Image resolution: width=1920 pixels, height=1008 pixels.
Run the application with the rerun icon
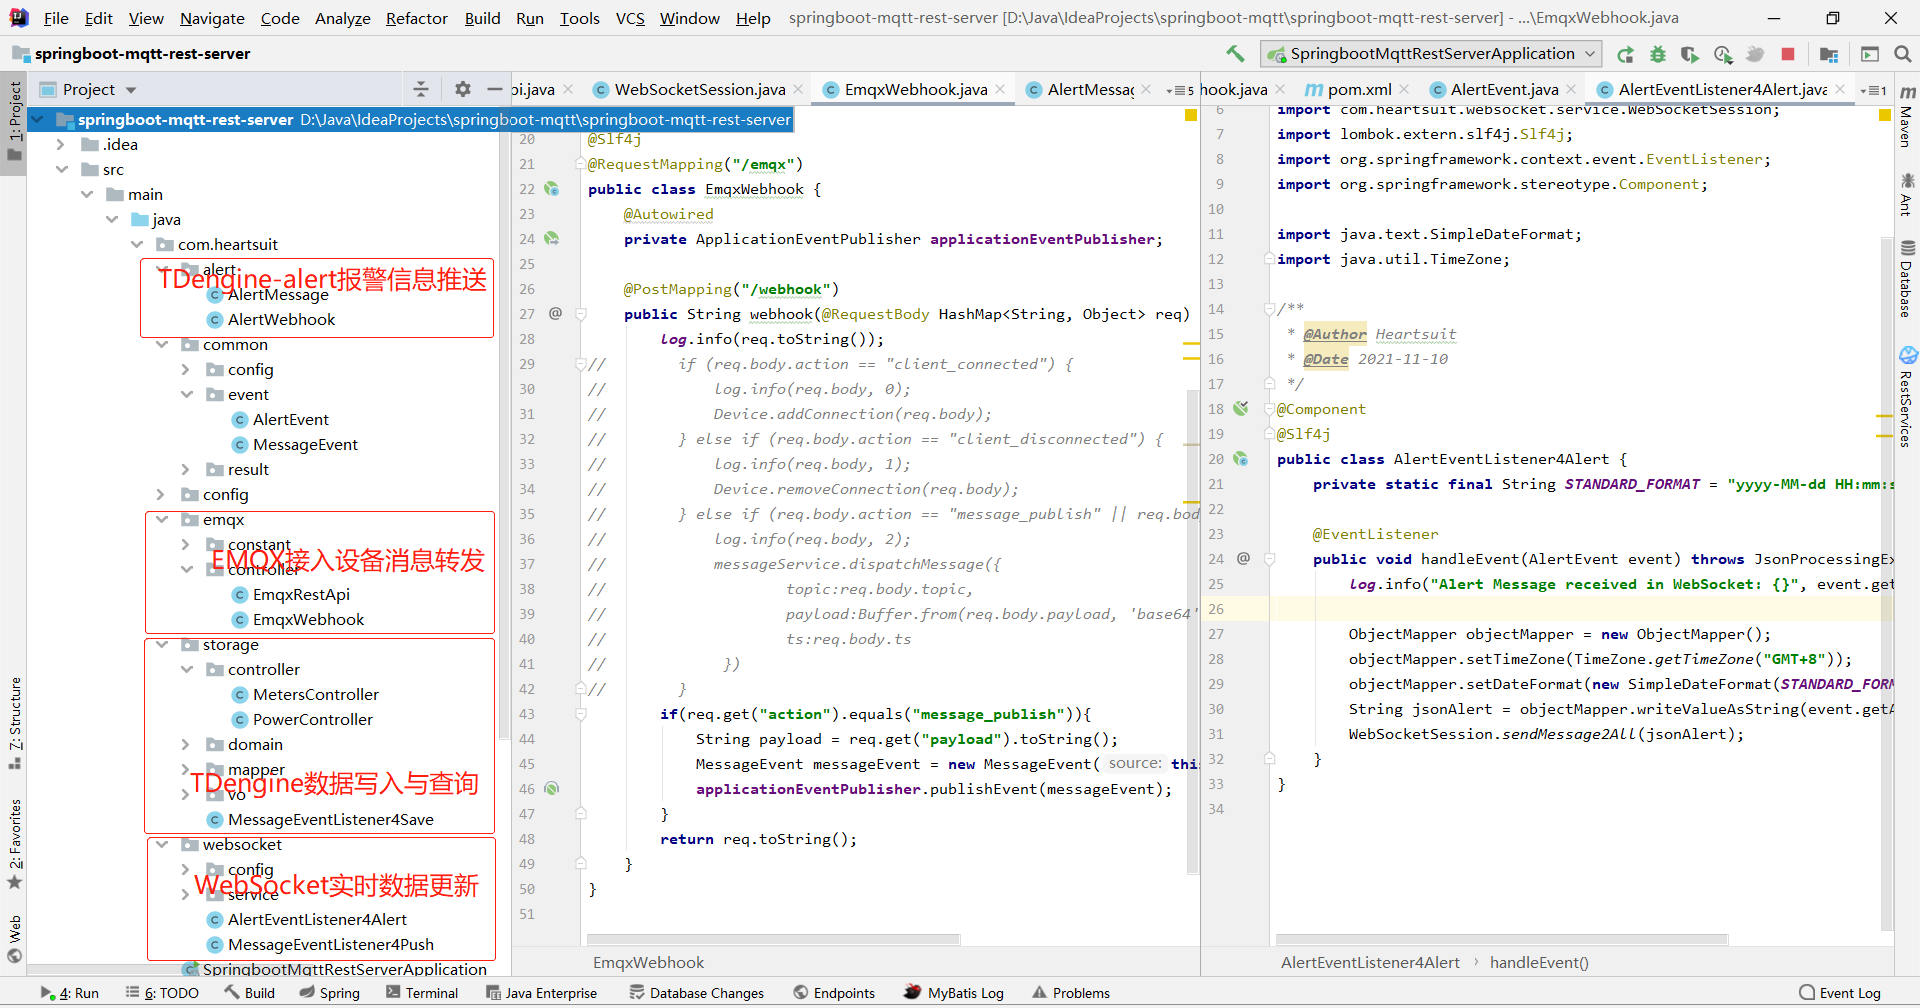[x=1625, y=54]
